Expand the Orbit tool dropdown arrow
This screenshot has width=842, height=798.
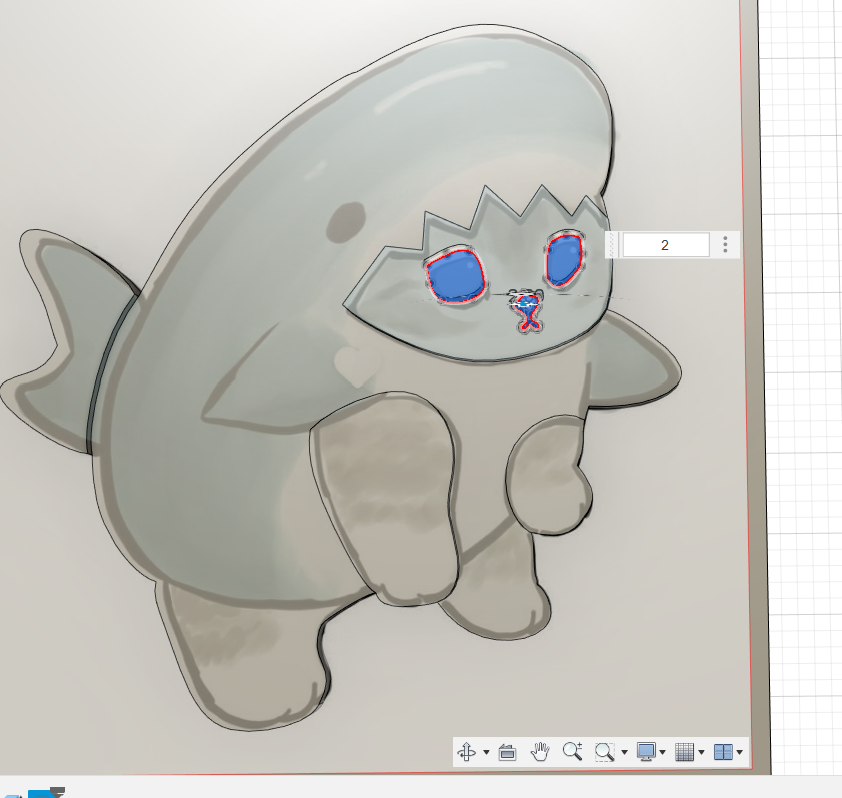click(x=486, y=751)
